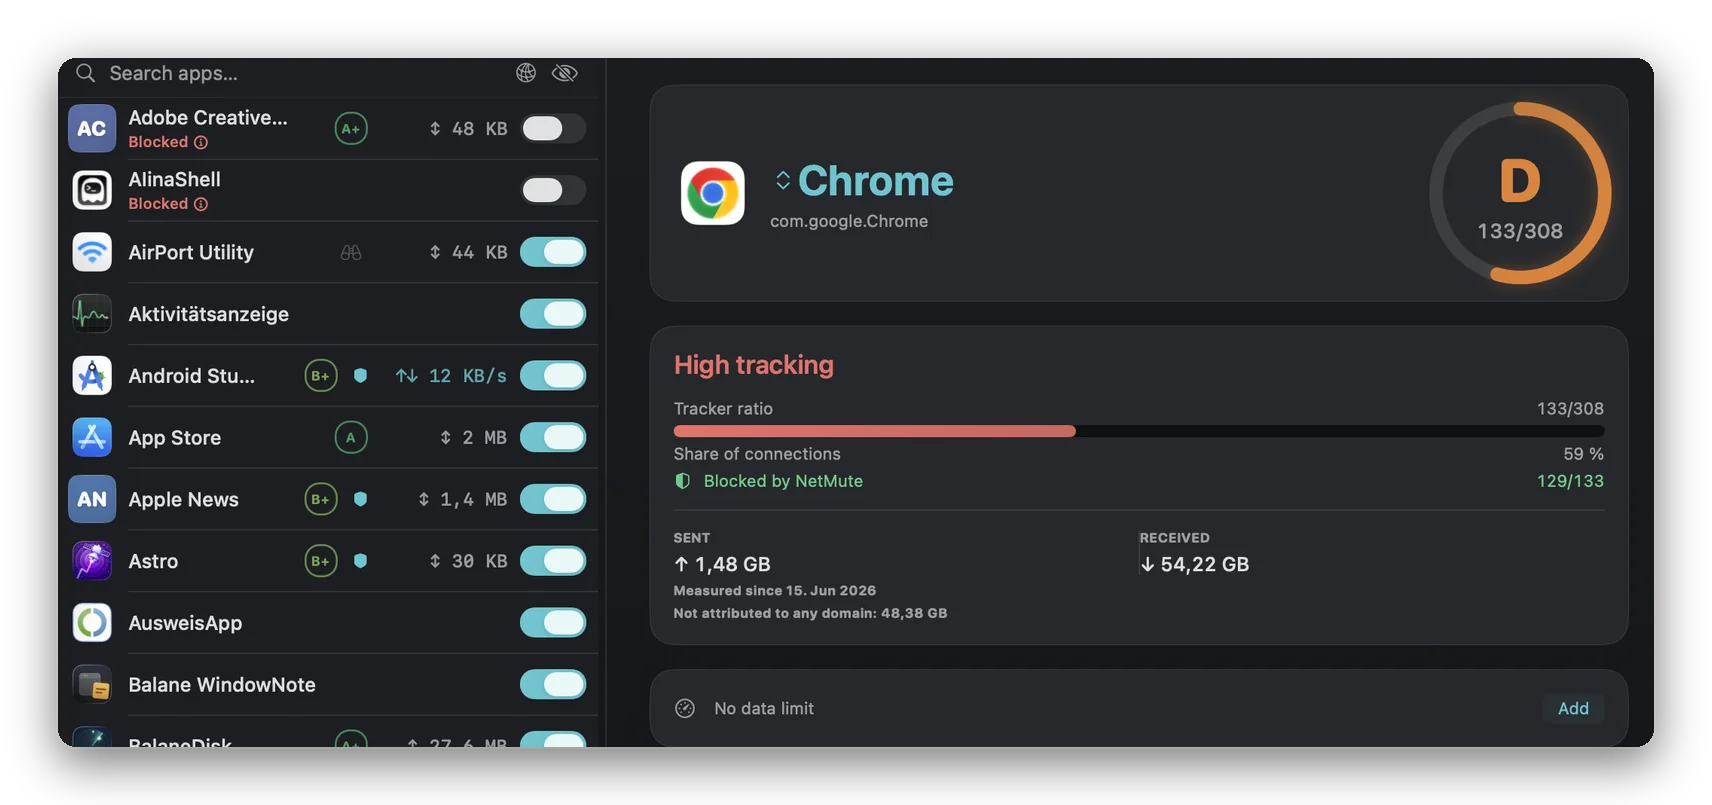Image resolution: width=1712 pixels, height=805 pixels.
Task: Turn off the Astro switch
Action: tap(553, 561)
